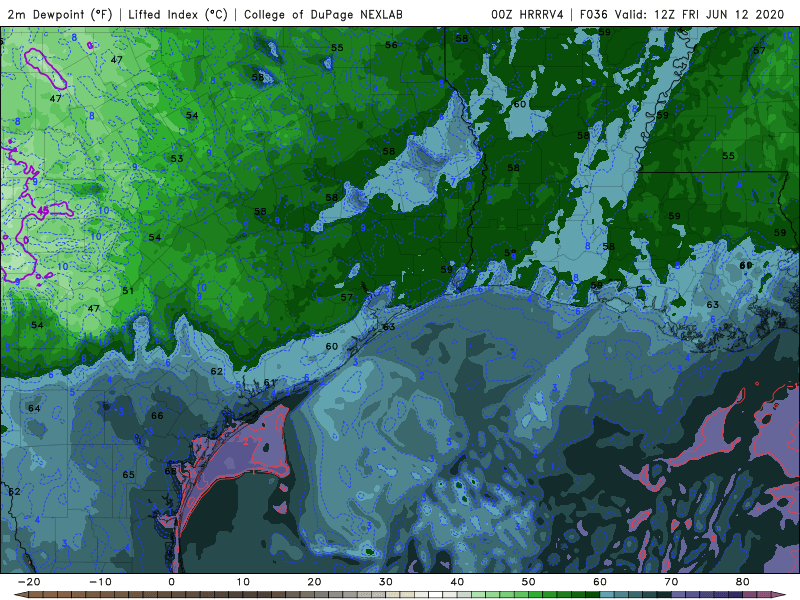Click the '80' color scale label
This screenshot has width=800, height=600.
coord(743,582)
